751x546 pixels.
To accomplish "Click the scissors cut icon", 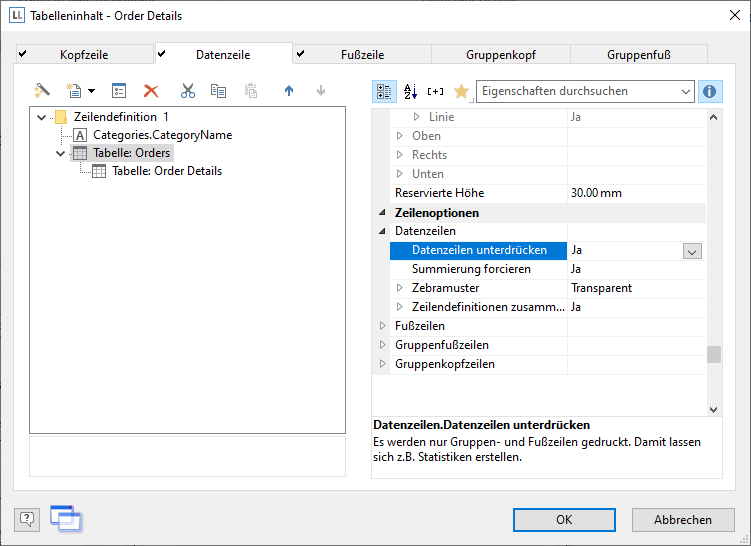I will click(188, 91).
